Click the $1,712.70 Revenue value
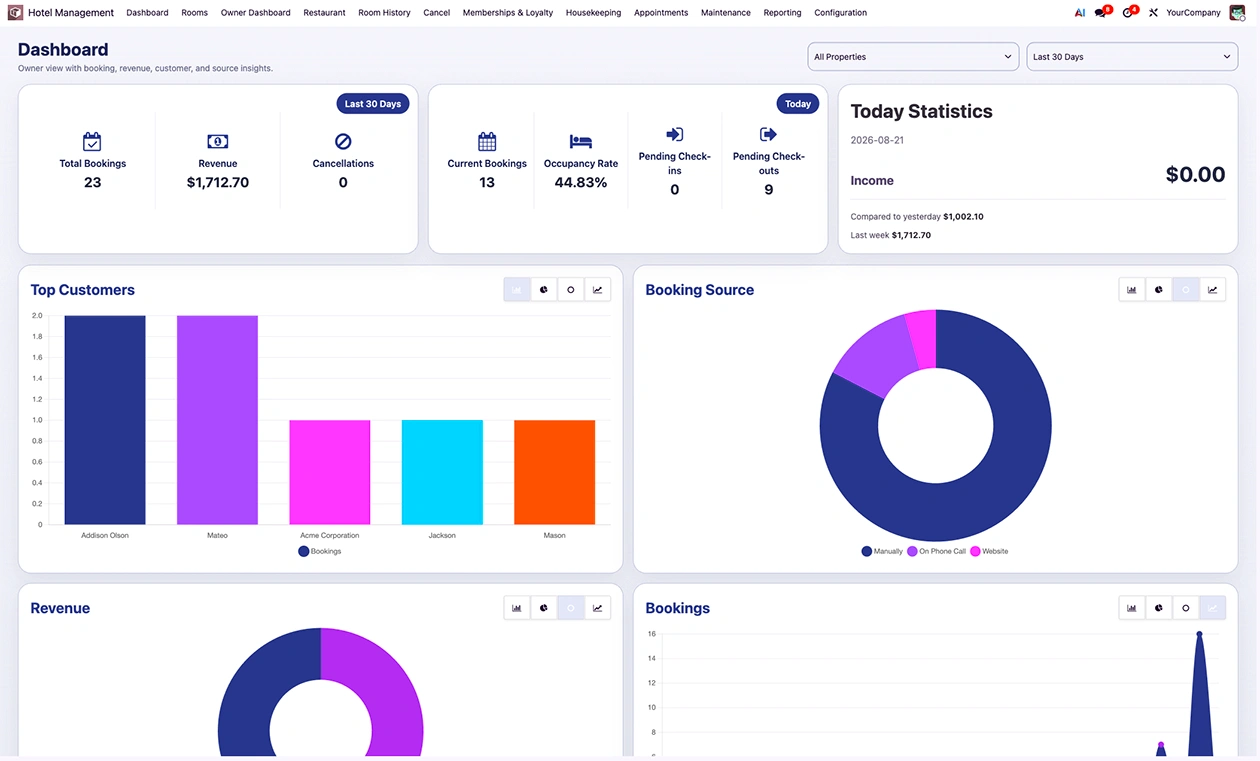1260x761 pixels. pyautogui.click(x=218, y=183)
